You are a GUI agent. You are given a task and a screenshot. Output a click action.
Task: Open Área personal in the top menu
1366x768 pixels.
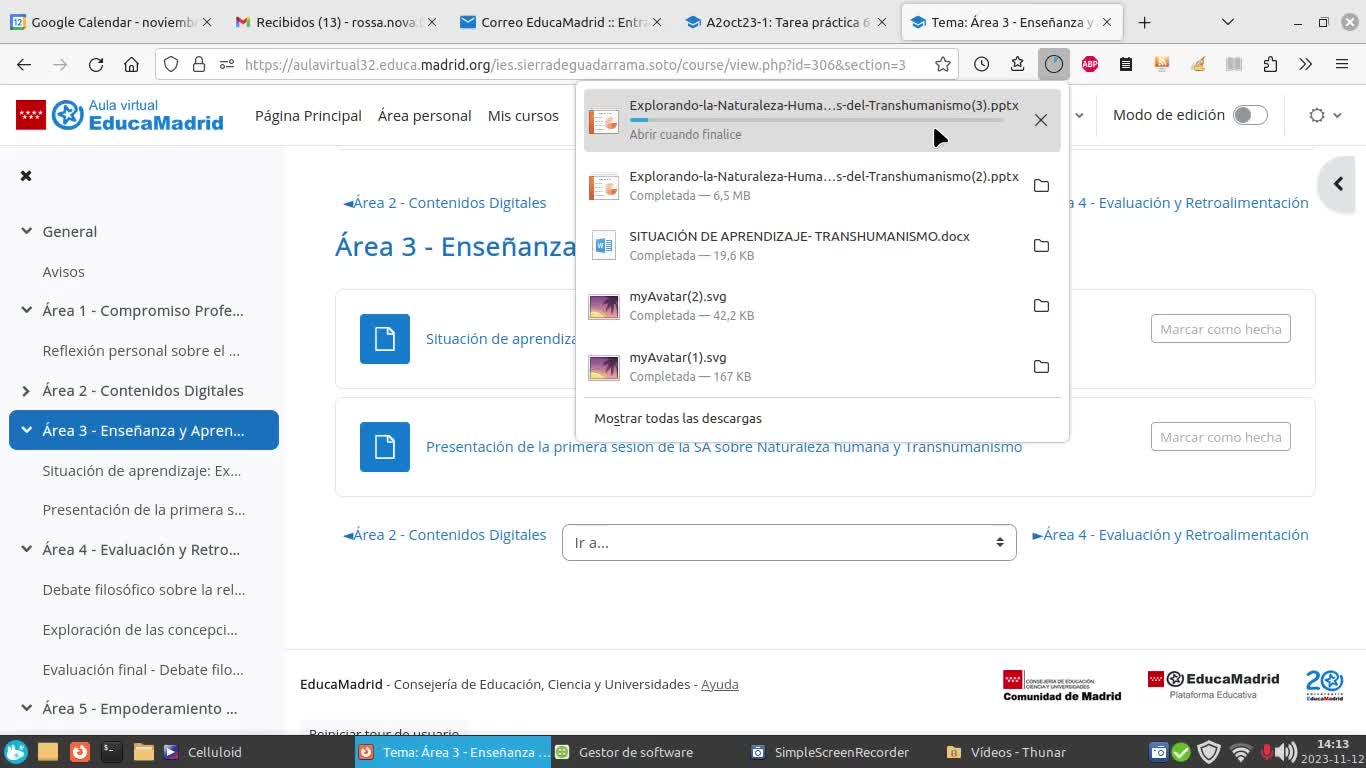pyautogui.click(x=424, y=116)
